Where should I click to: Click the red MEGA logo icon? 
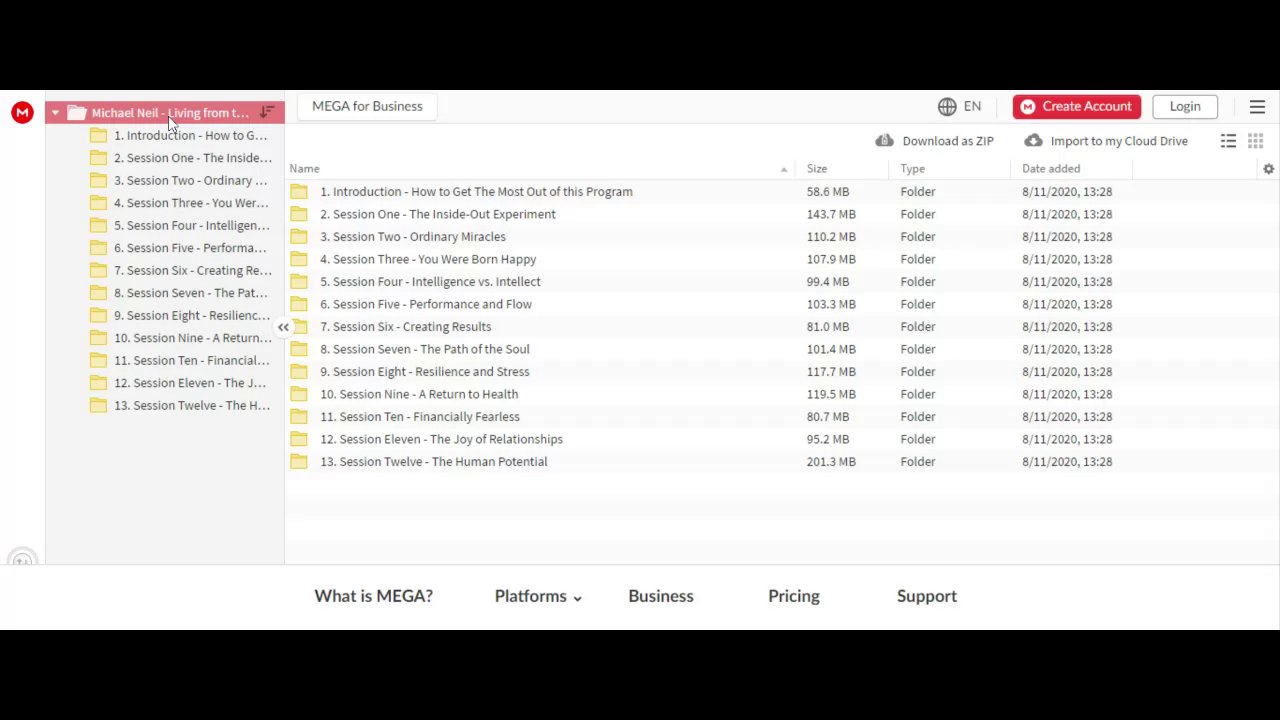click(22, 113)
